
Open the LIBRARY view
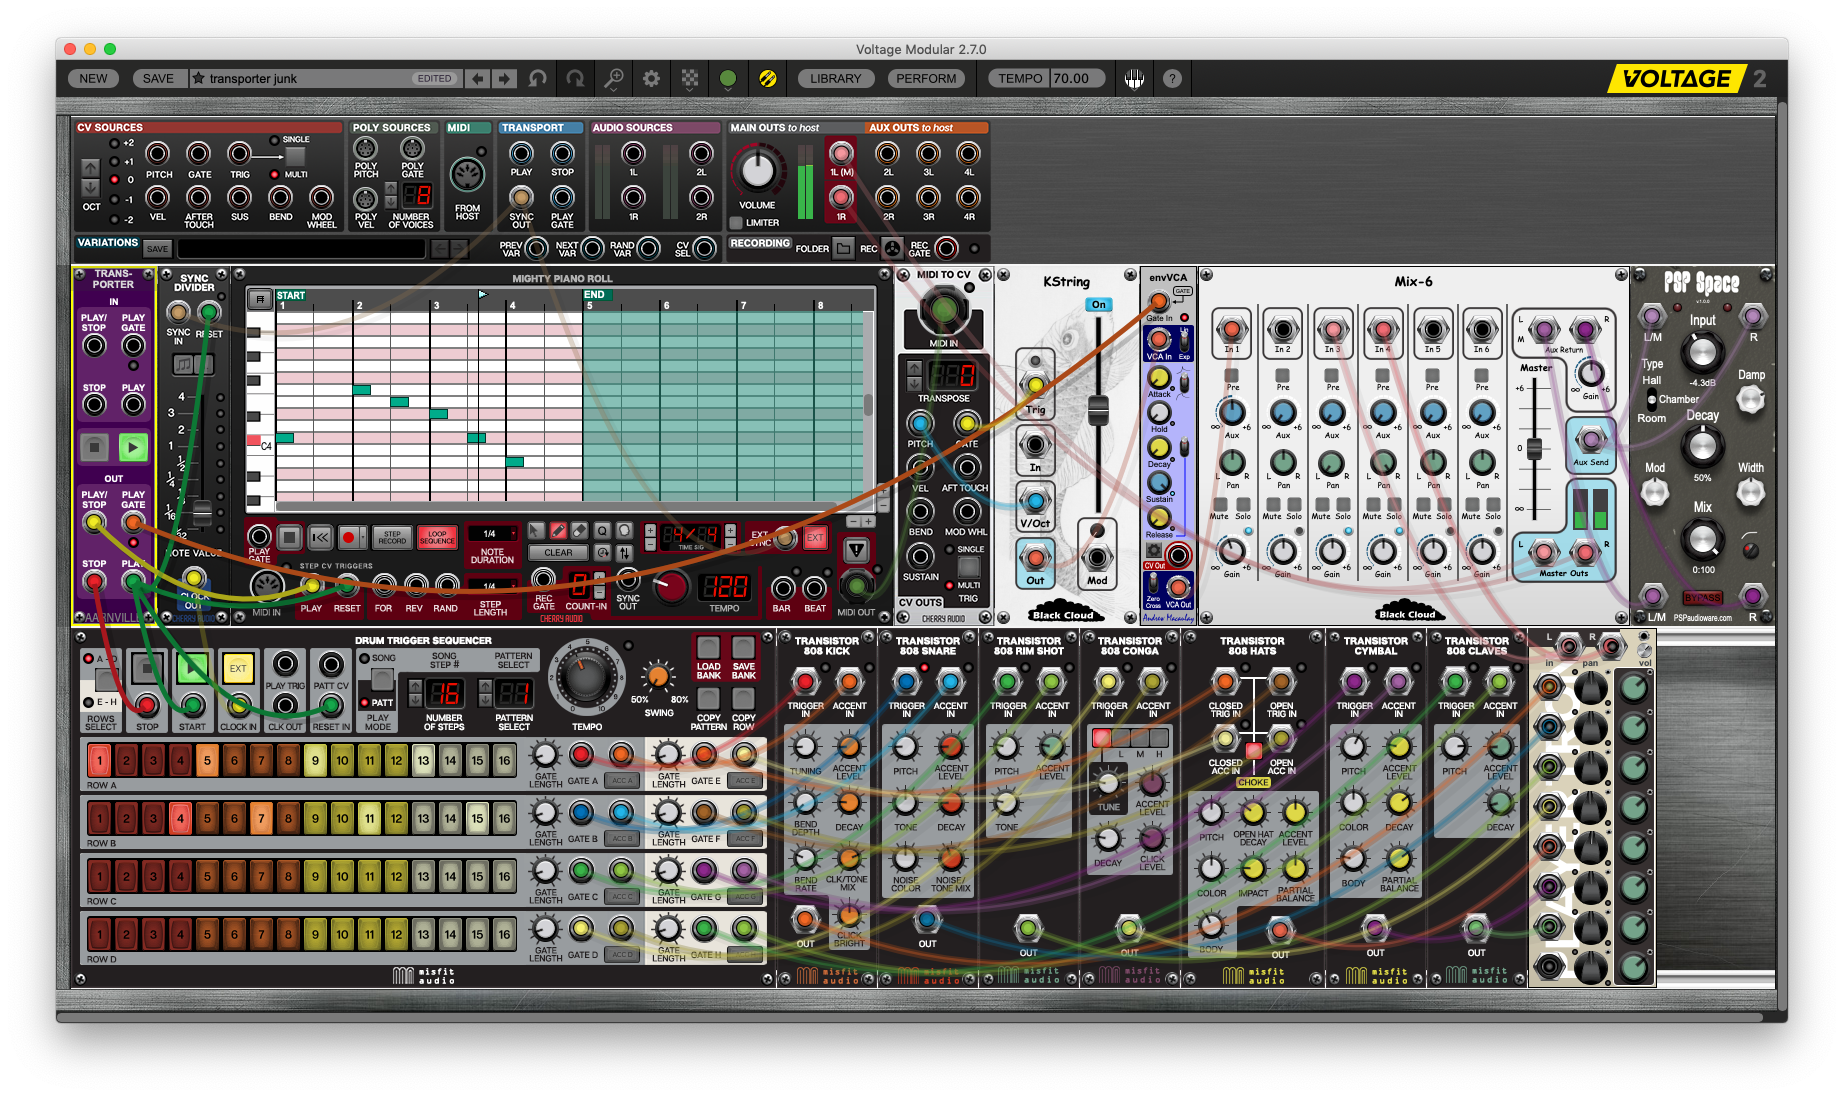coord(835,78)
